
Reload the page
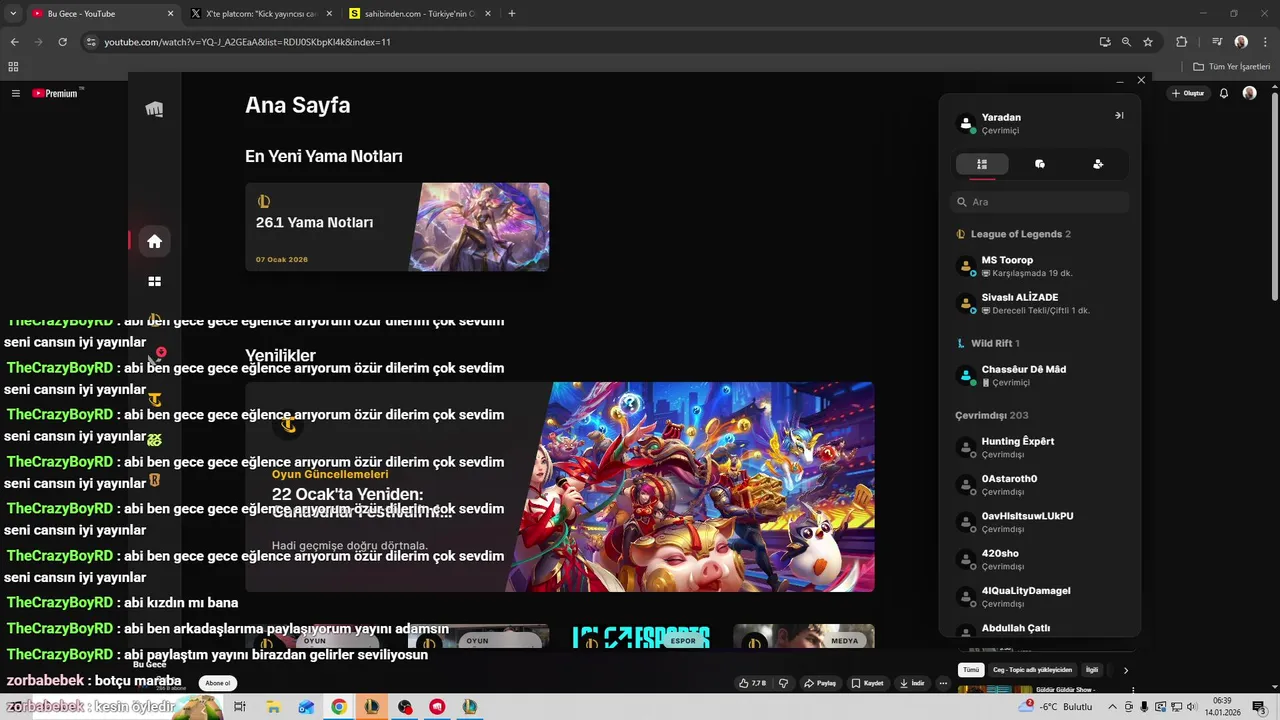62,42
